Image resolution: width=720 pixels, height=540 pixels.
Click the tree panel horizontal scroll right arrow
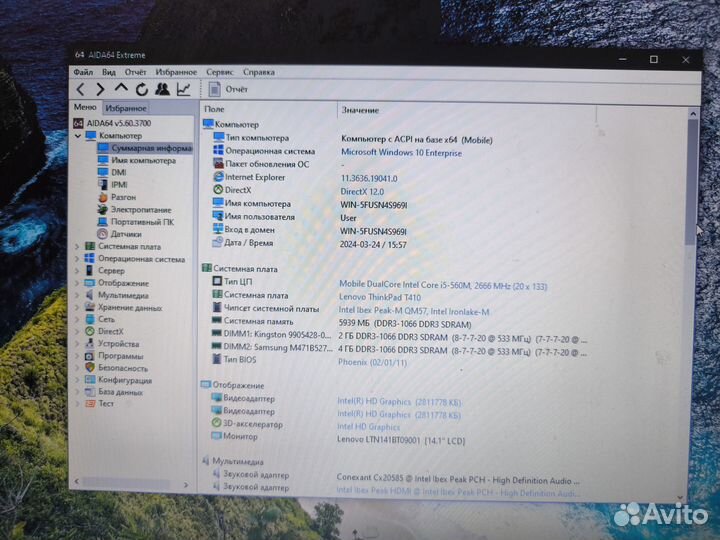click(186, 485)
